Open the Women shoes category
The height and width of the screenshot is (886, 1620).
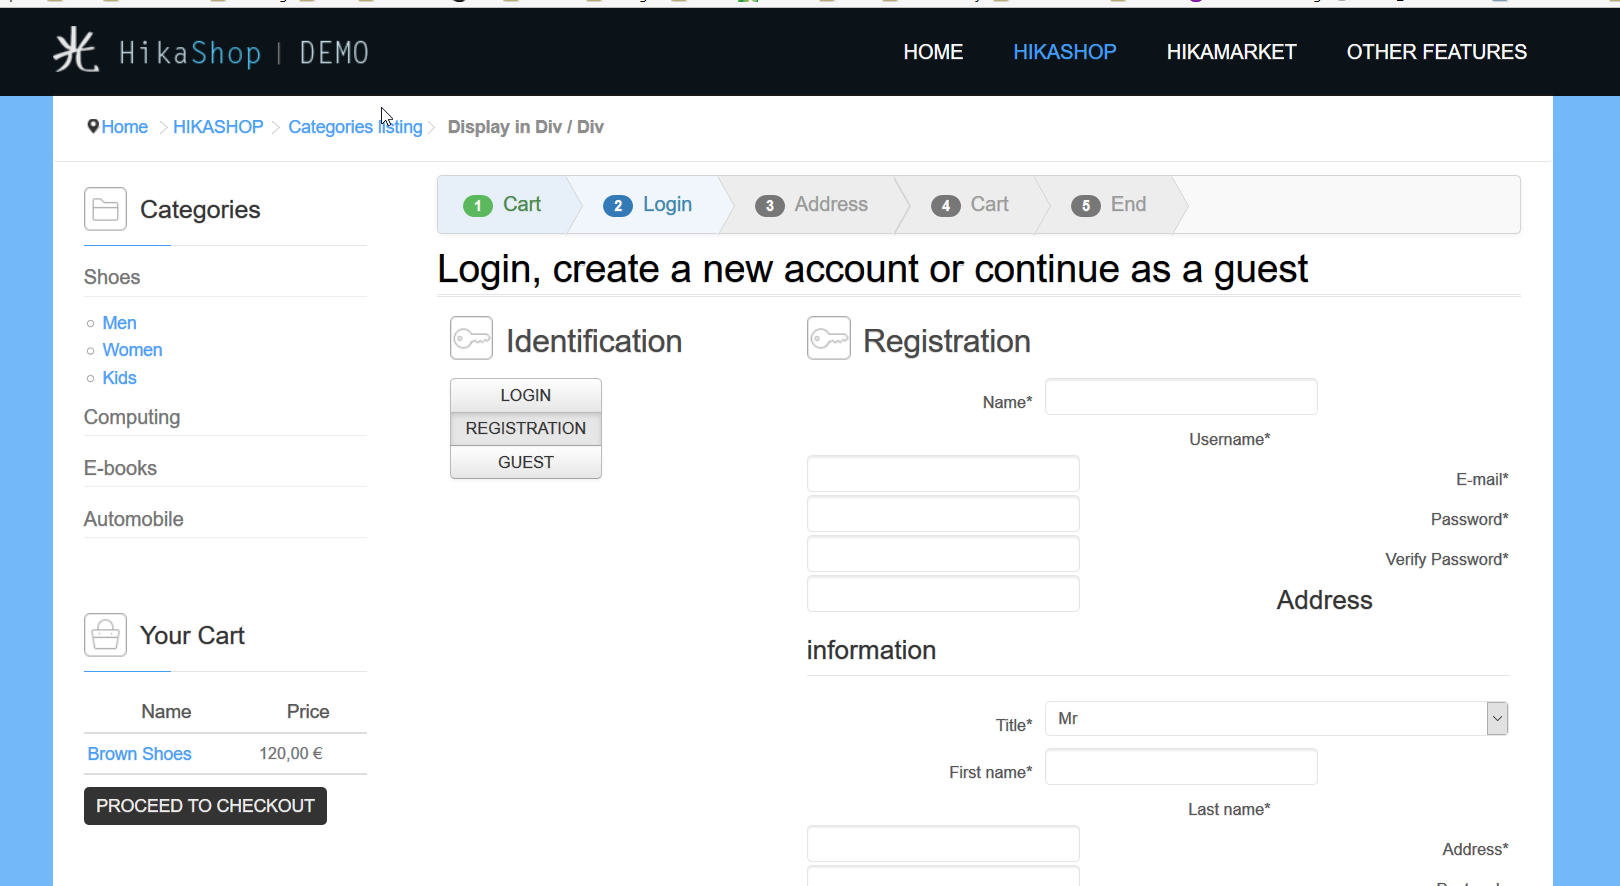[x=132, y=350]
